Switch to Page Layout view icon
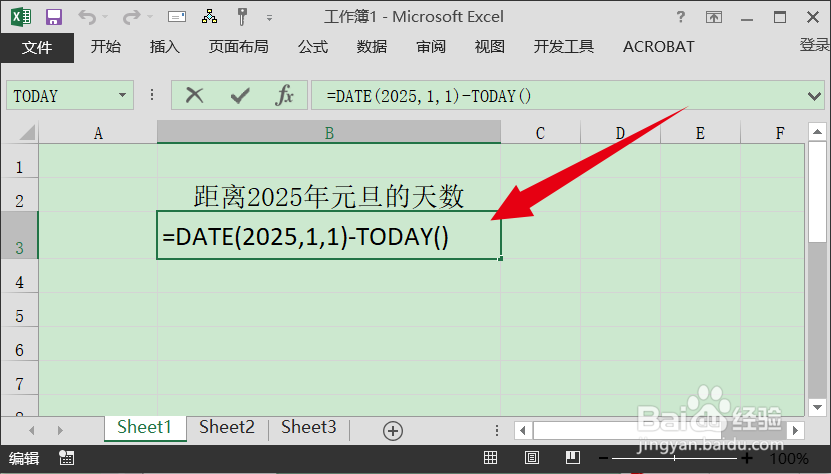This screenshot has height=474, width=831. point(532,458)
